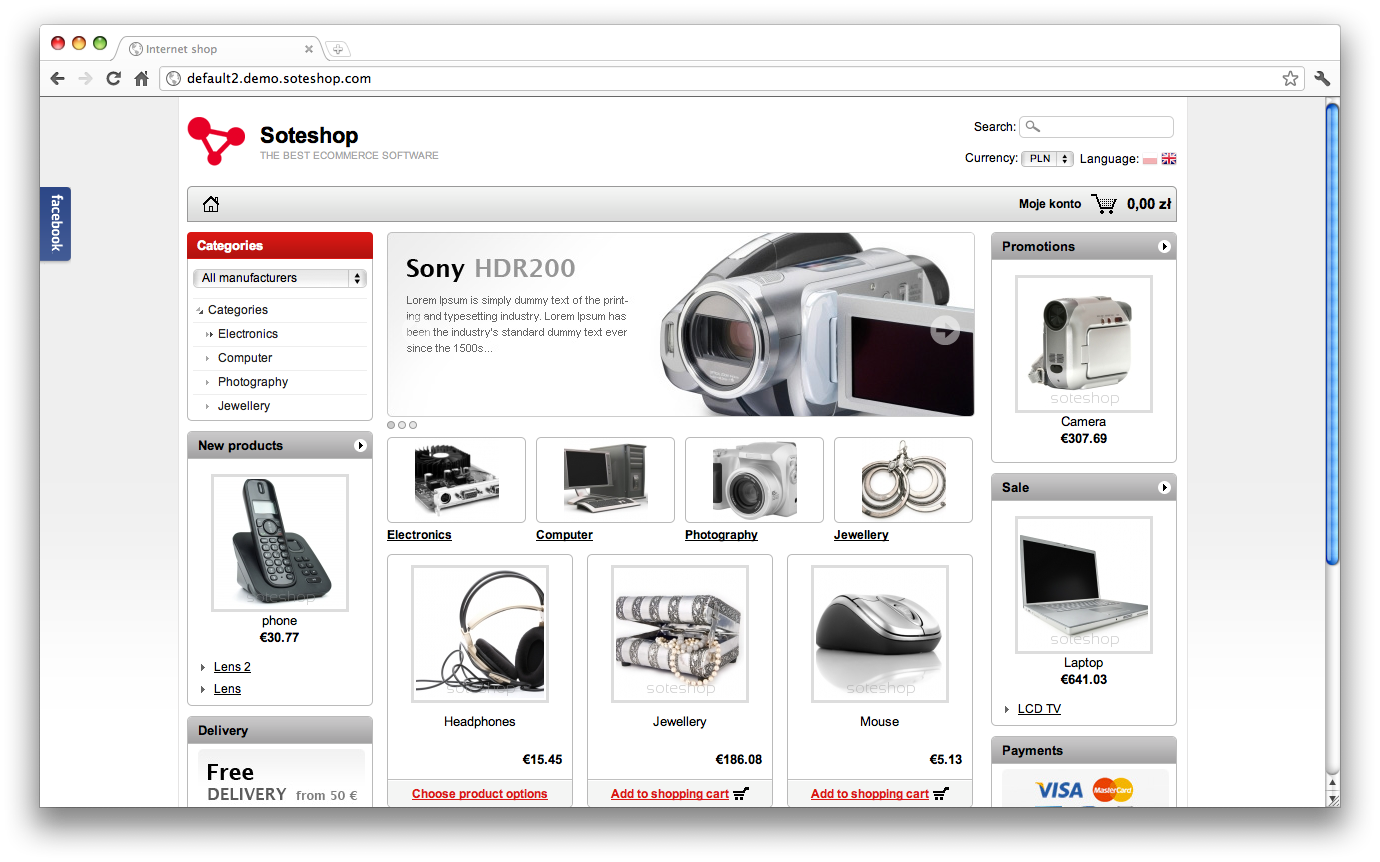Viewport: 1380px width, 862px height.
Task: Open the Electronics category thumbnail
Action: pos(456,480)
